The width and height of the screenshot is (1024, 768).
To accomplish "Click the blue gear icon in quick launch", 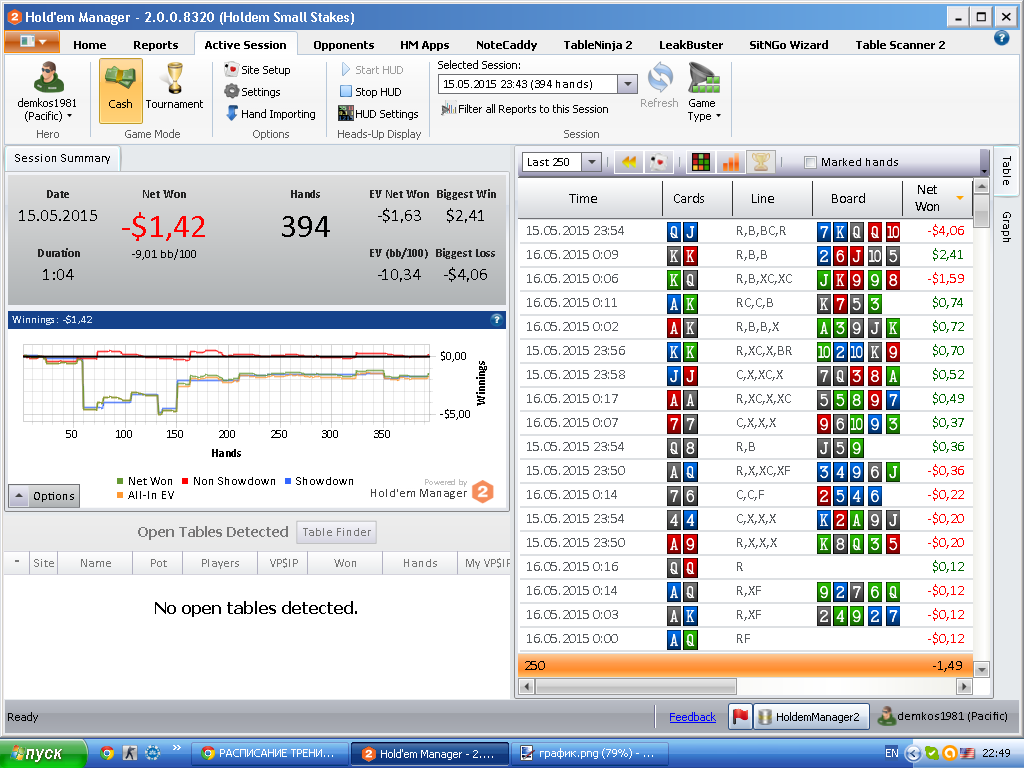I will click(x=153, y=753).
